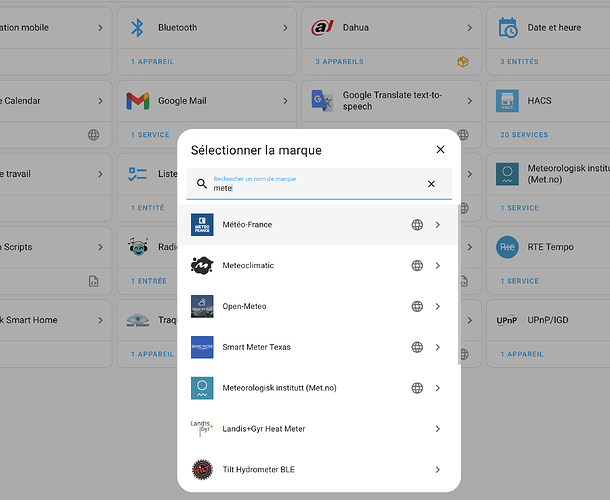
Task: Open Google Mail card chevron
Action: tap(285, 101)
